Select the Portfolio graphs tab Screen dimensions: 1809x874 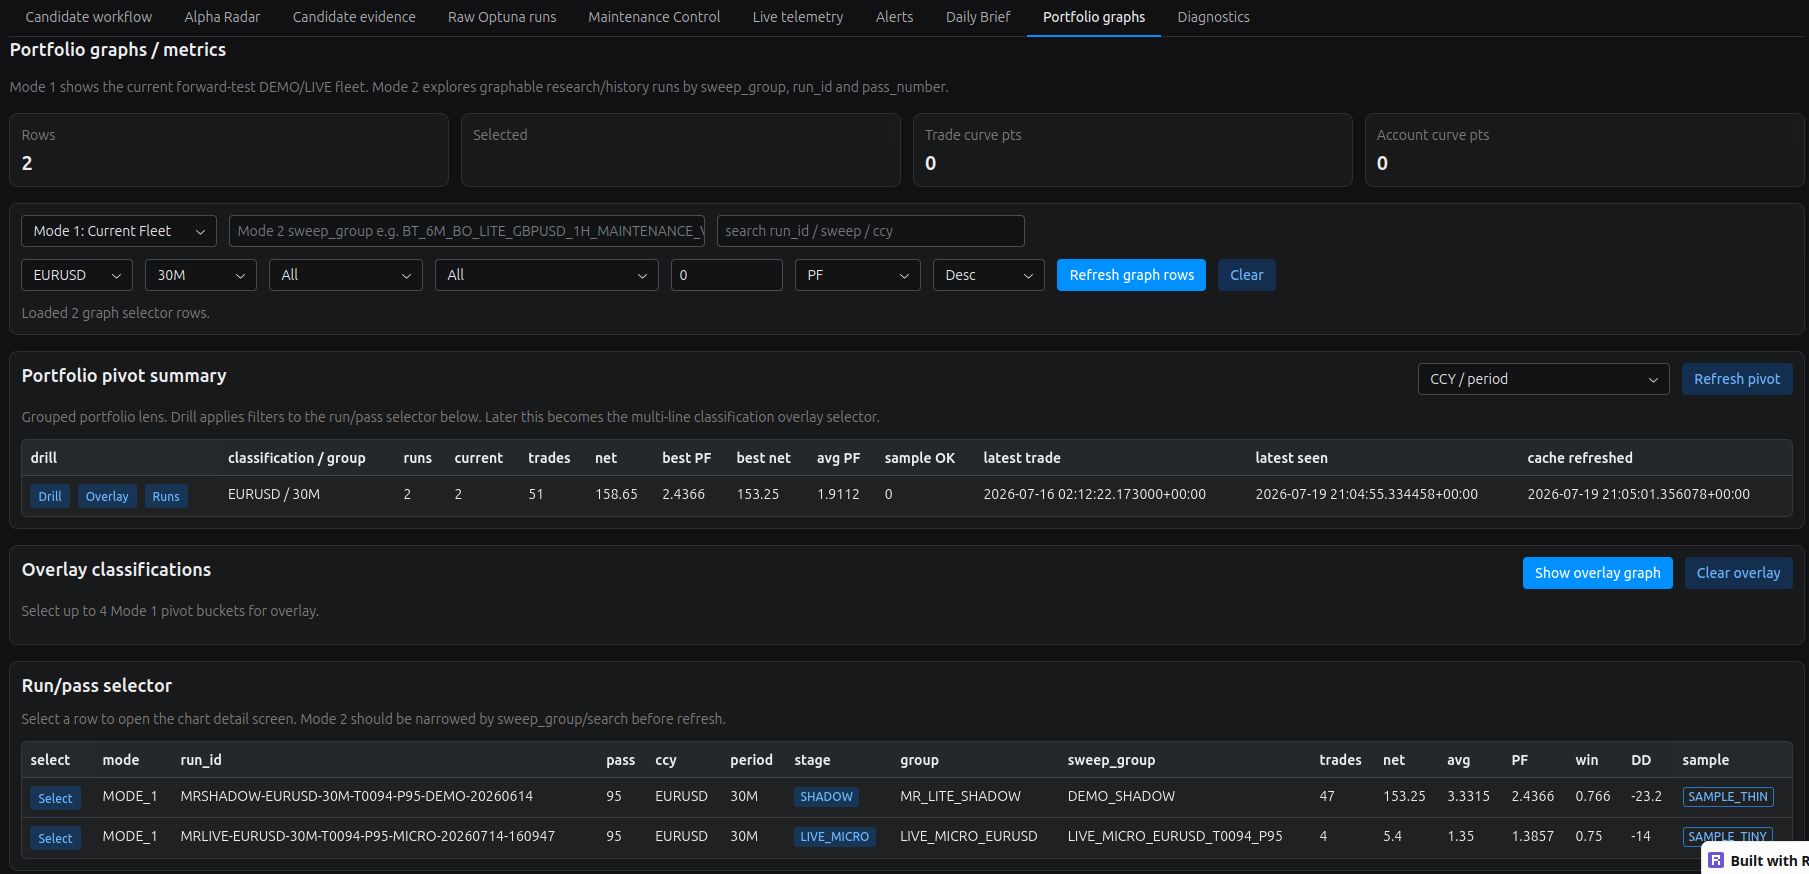click(1094, 17)
